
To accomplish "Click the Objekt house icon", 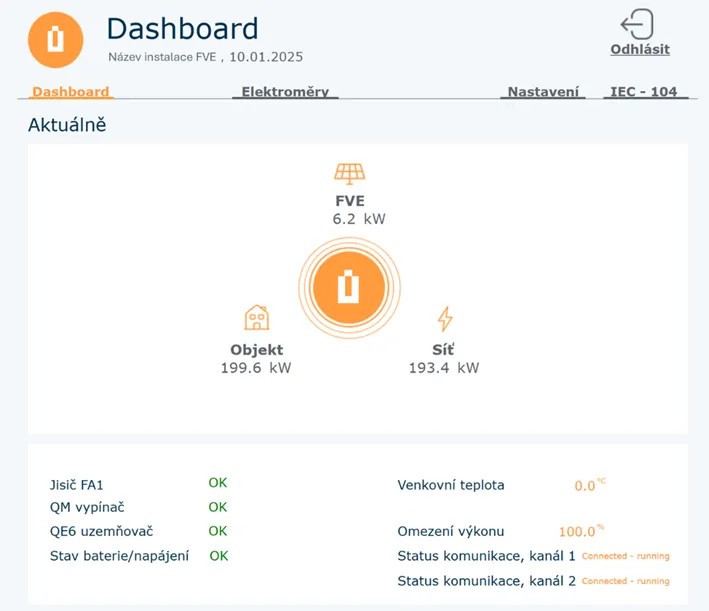I will click(x=257, y=319).
